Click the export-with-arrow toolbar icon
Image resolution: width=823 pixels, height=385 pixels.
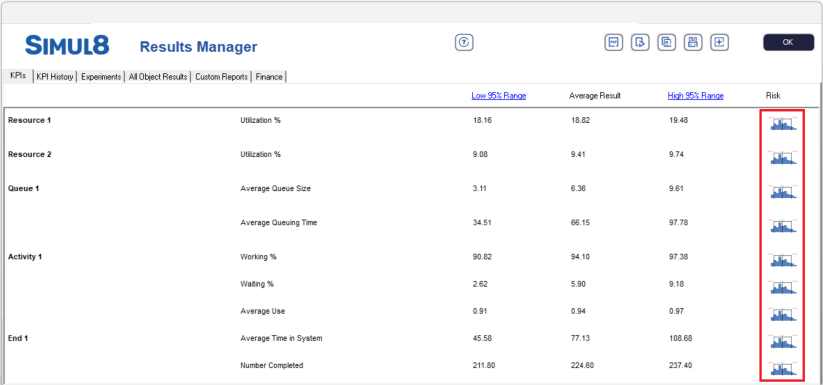[640, 42]
